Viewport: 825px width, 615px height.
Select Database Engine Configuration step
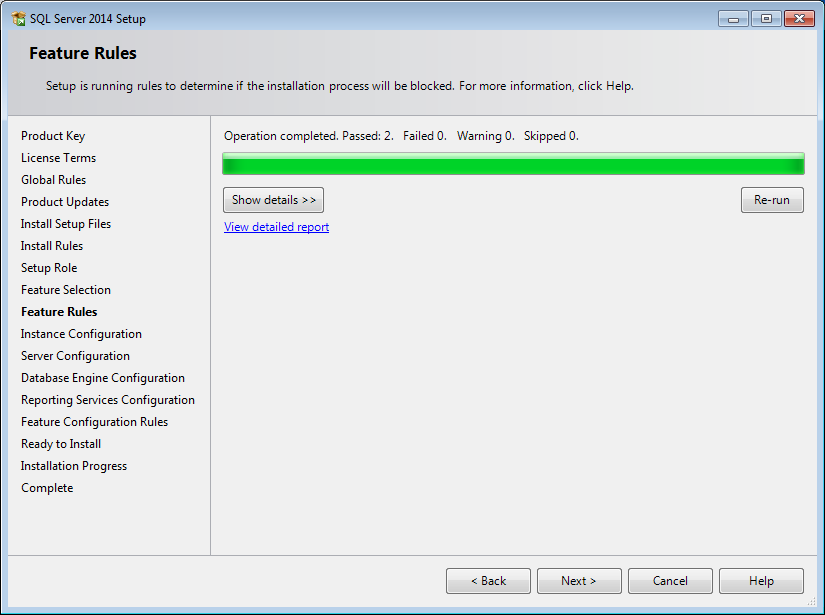pyautogui.click(x=103, y=378)
